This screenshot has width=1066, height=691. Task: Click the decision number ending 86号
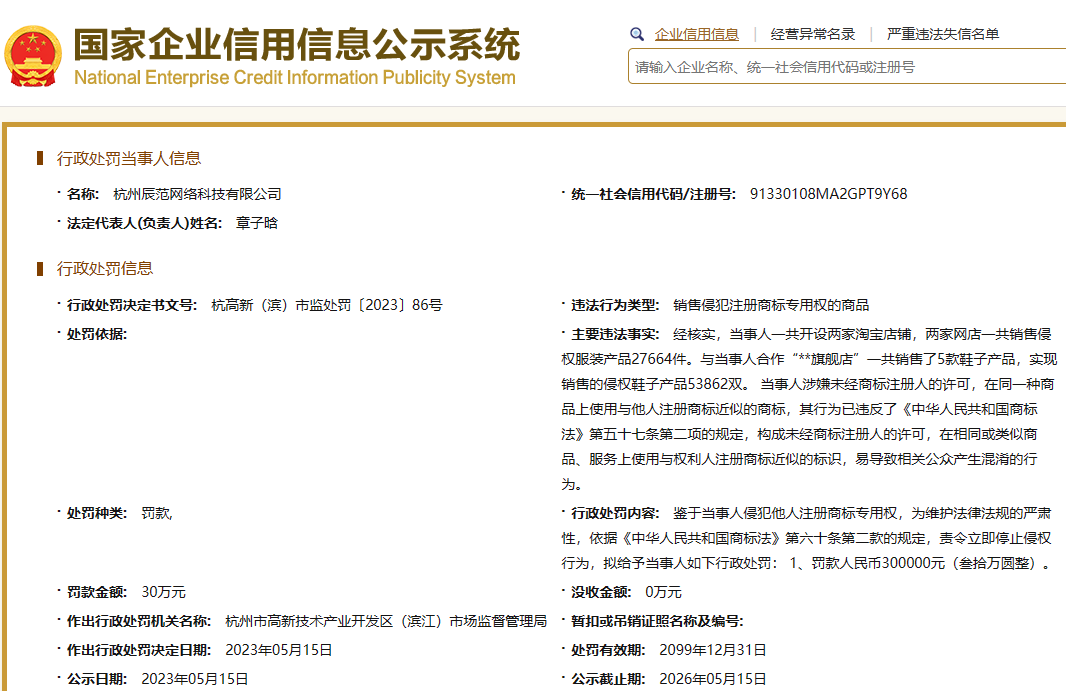326,305
